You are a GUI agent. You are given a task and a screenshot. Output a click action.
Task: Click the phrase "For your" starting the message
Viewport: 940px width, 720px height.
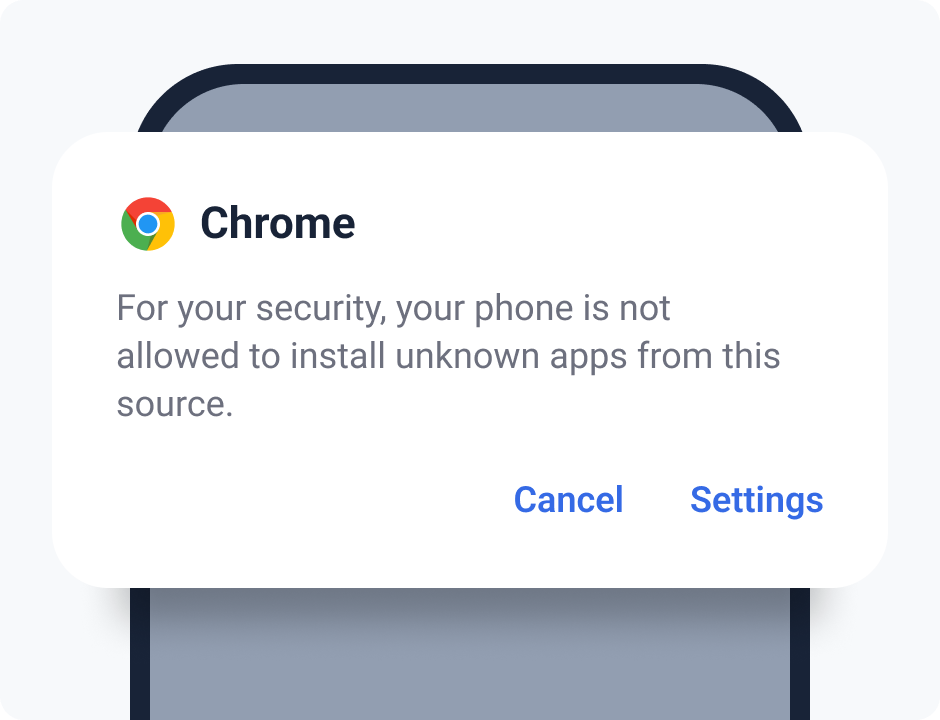tap(181, 308)
